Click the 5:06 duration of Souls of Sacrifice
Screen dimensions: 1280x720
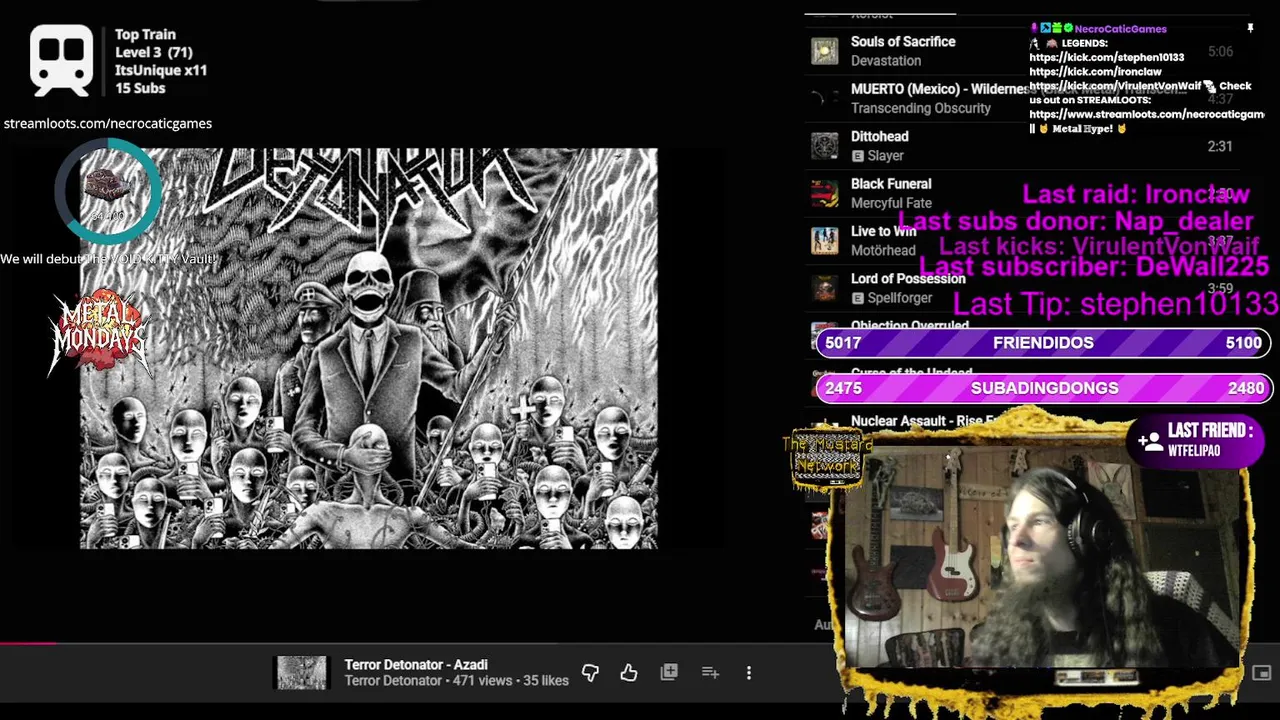[x=1220, y=51]
